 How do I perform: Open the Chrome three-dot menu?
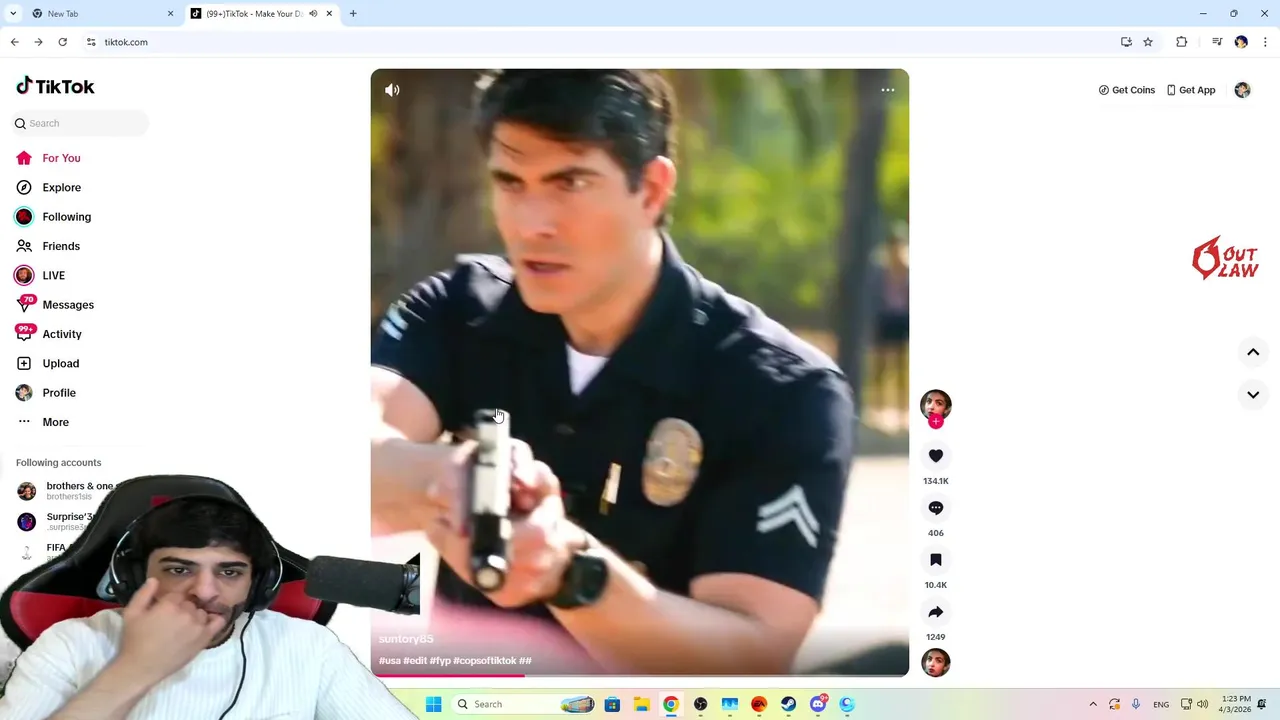tap(1265, 42)
